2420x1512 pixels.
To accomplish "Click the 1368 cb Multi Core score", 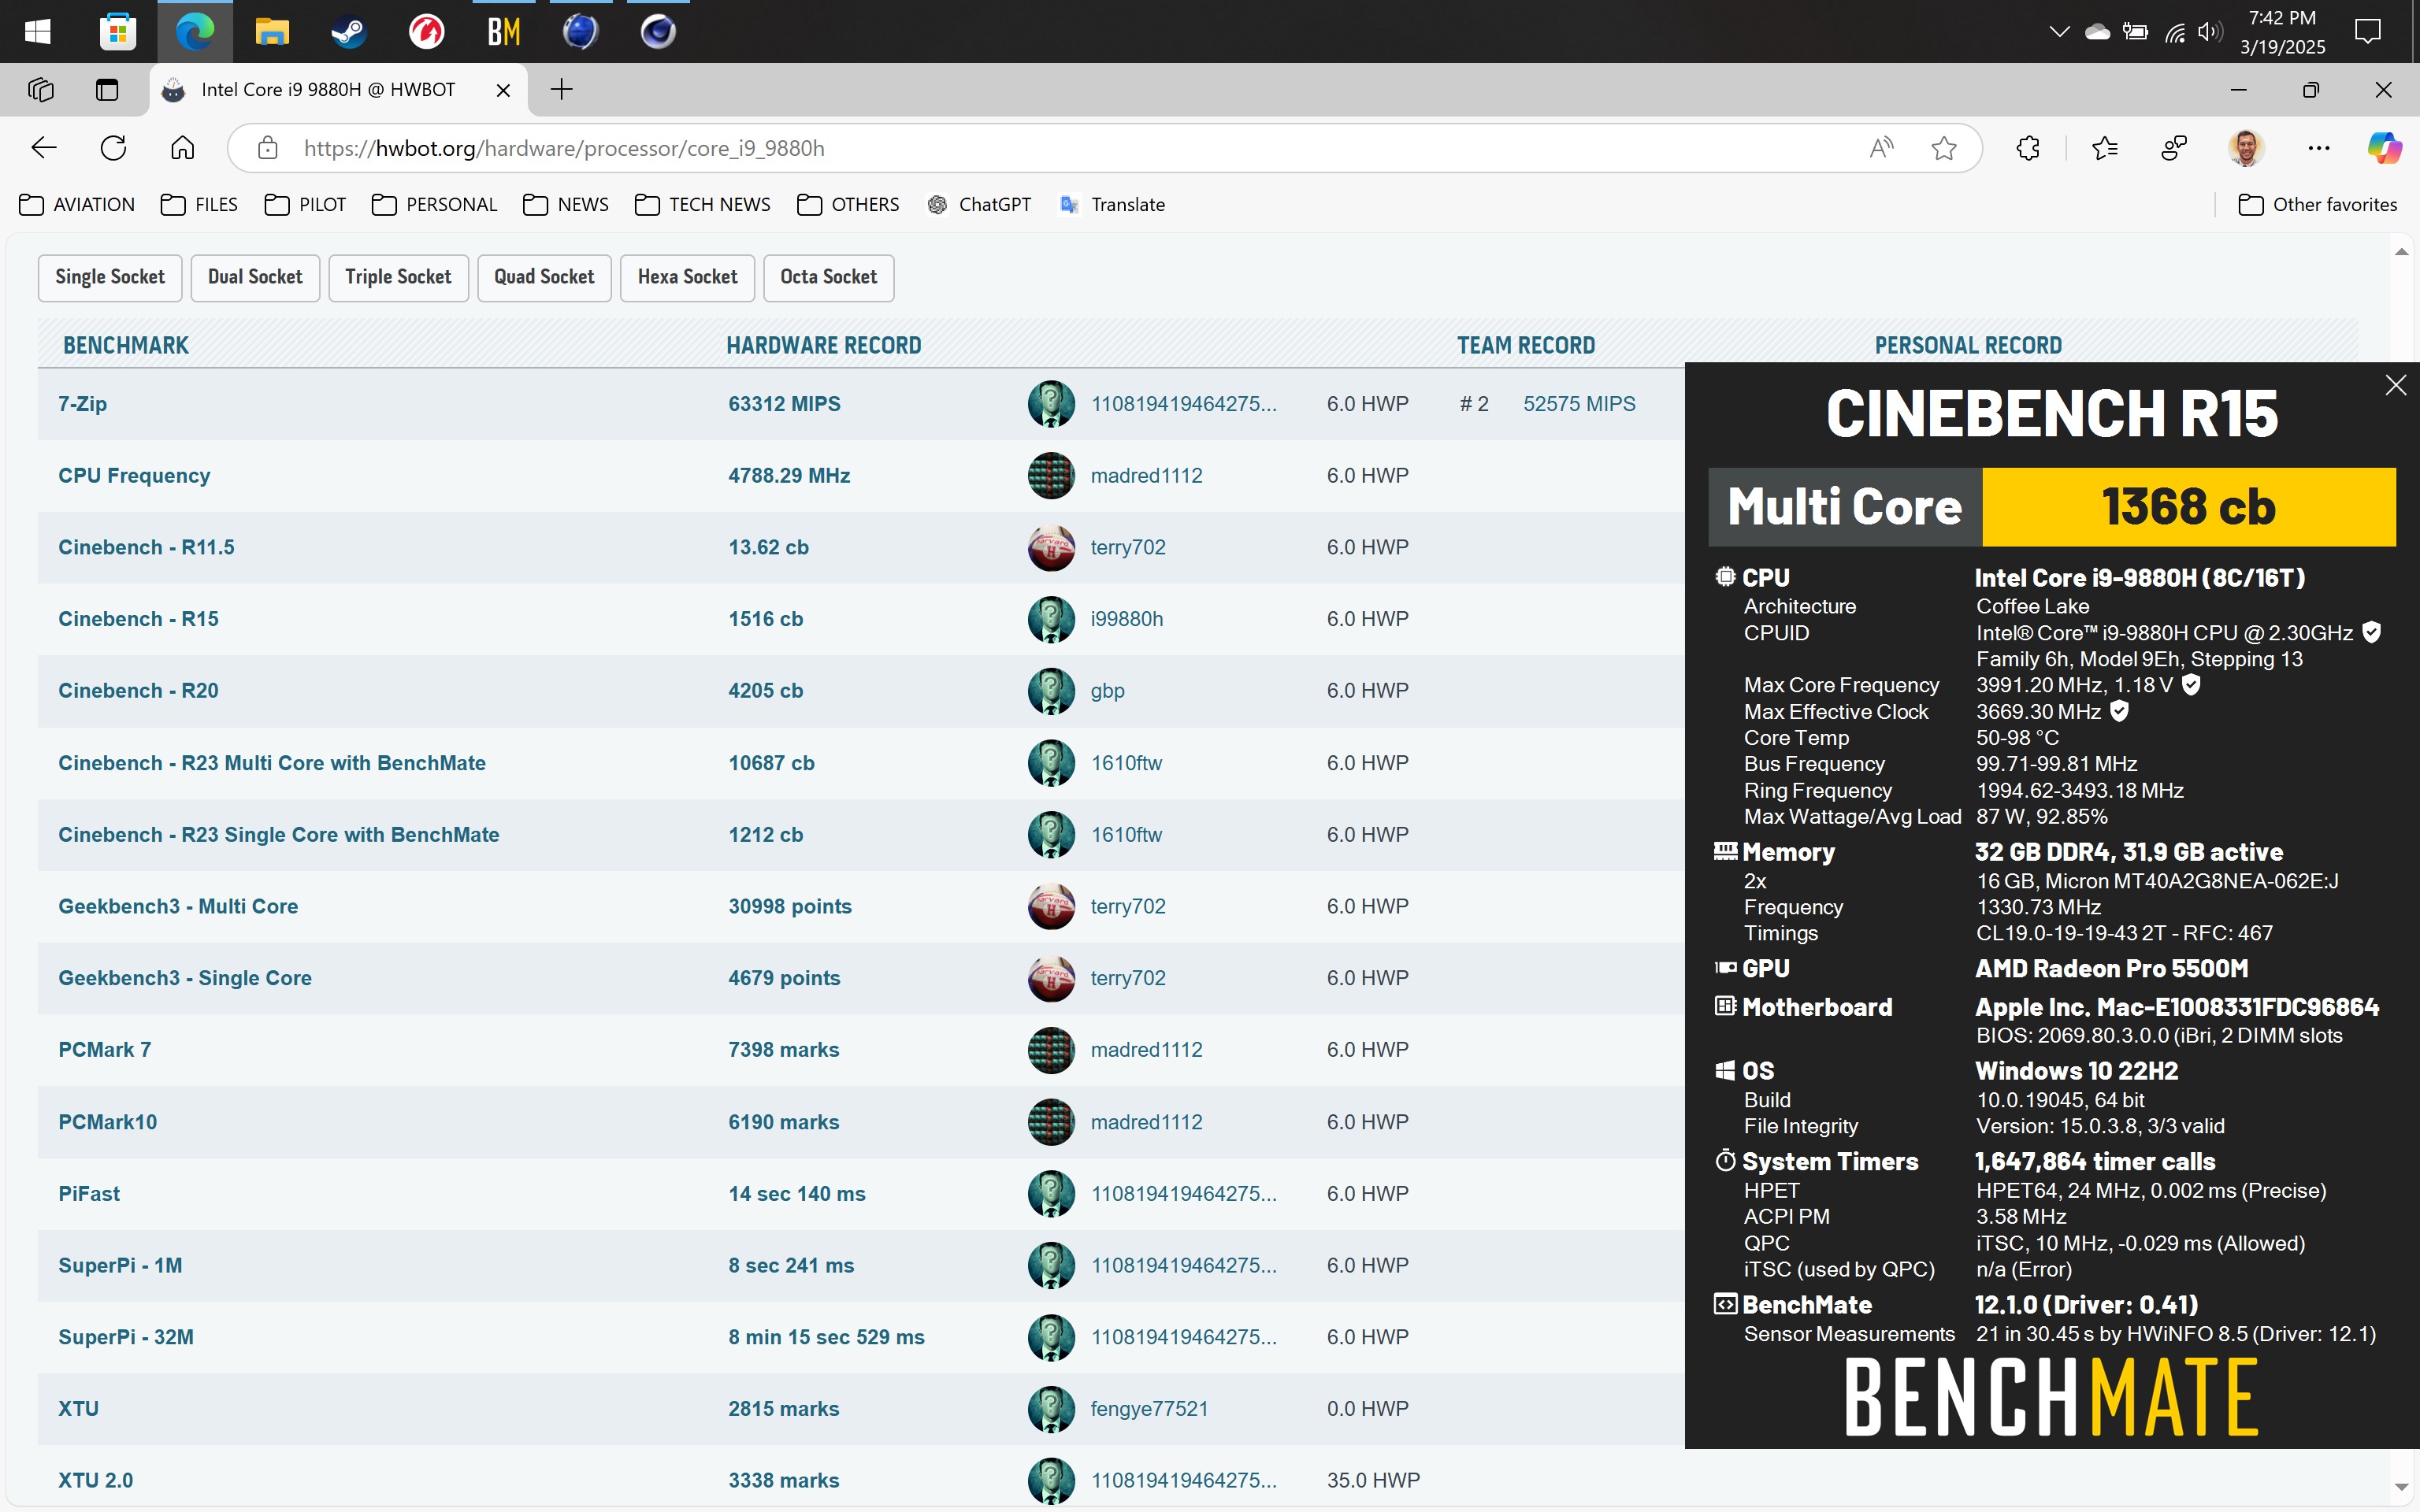I will [2188, 507].
